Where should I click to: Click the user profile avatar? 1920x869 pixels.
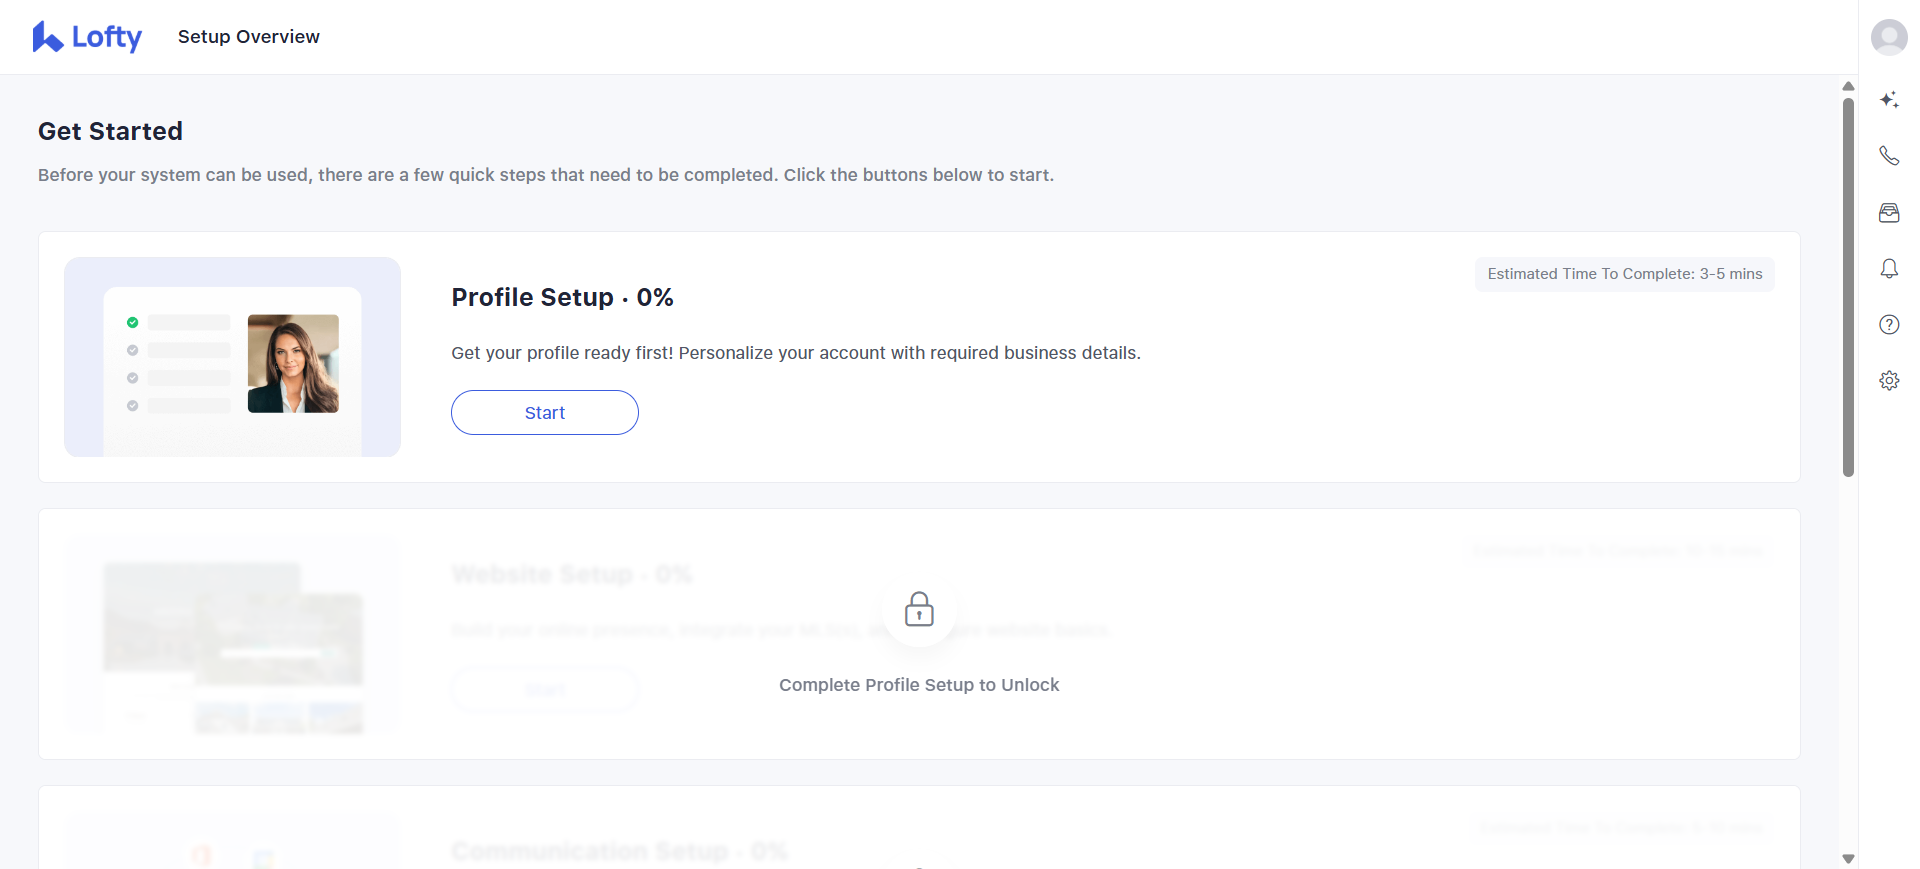1889,37
